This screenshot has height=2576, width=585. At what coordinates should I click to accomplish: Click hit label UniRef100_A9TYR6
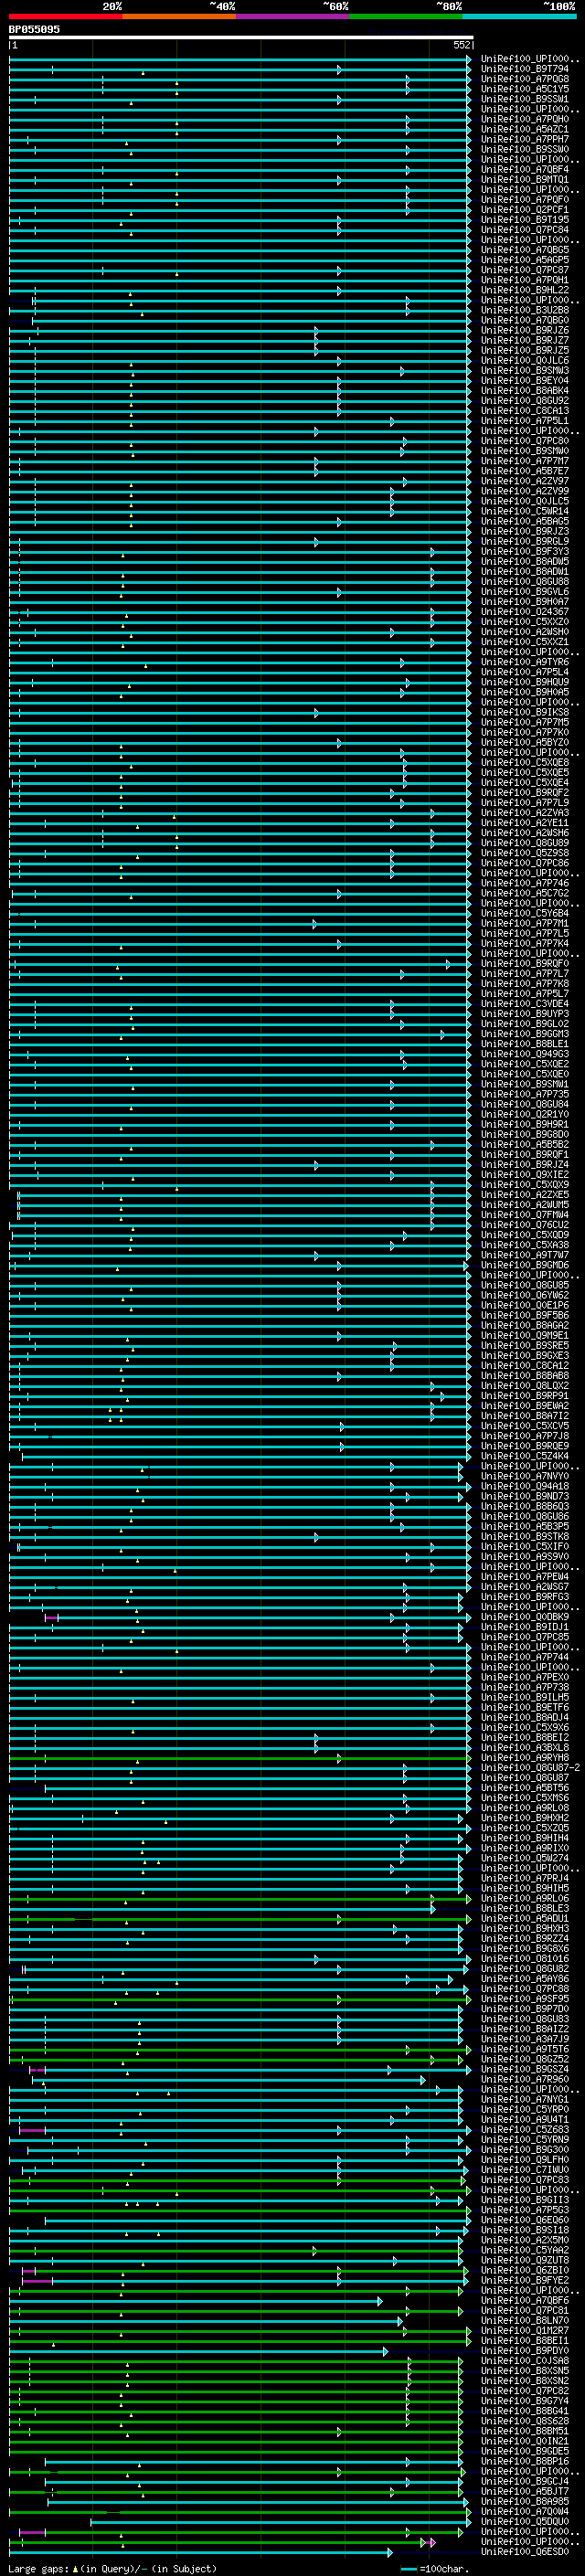[x=525, y=662]
